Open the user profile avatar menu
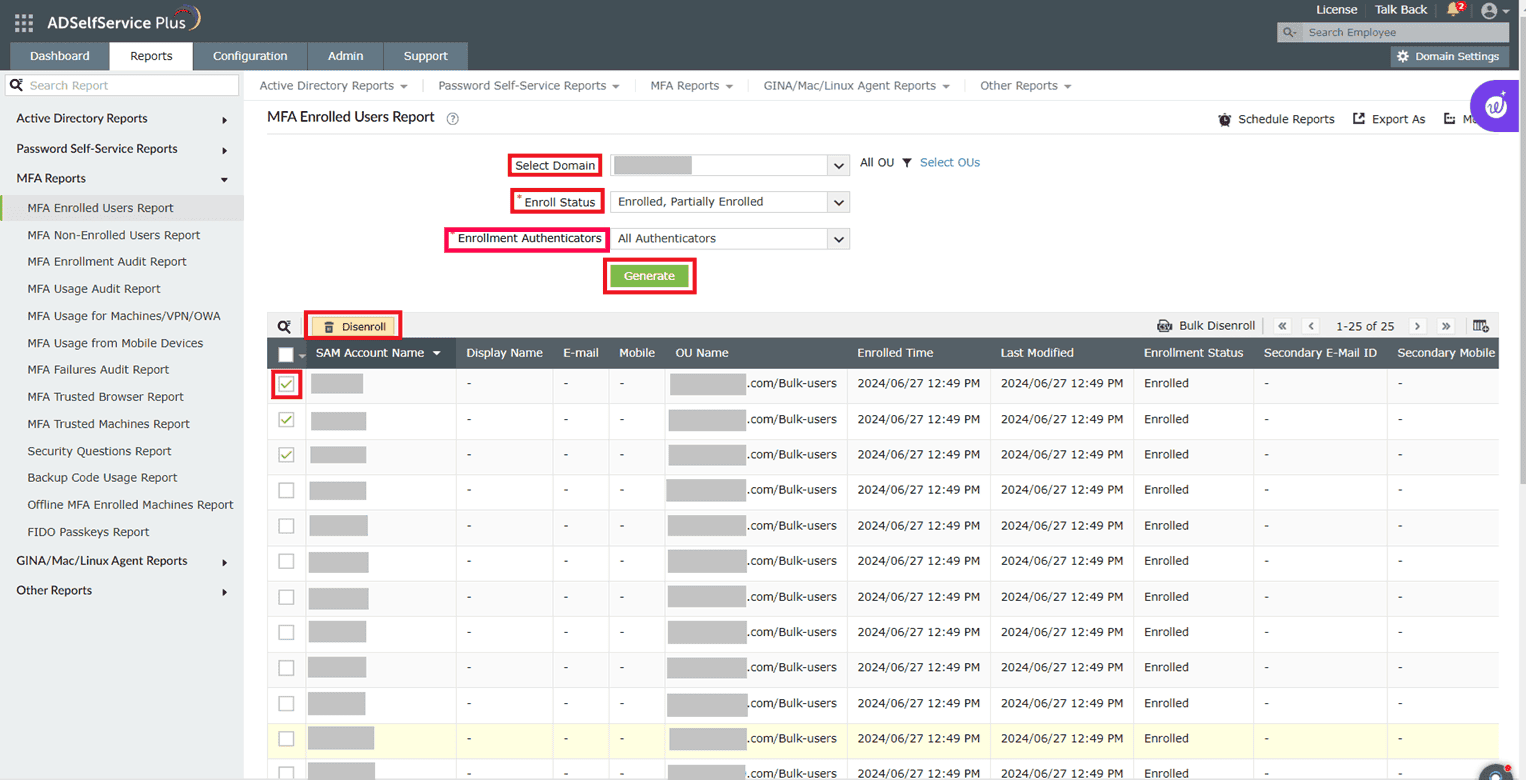Viewport: 1526px width, 780px height. click(1489, 11)
